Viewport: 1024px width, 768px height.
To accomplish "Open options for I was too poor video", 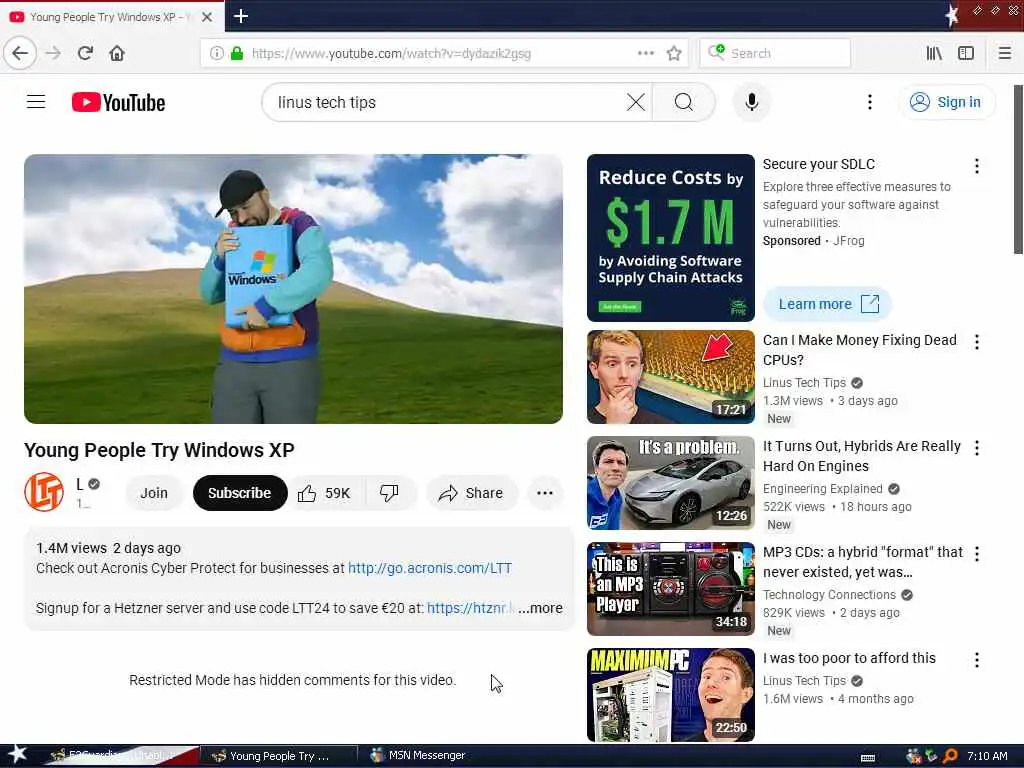I will [x=976, y=660].
